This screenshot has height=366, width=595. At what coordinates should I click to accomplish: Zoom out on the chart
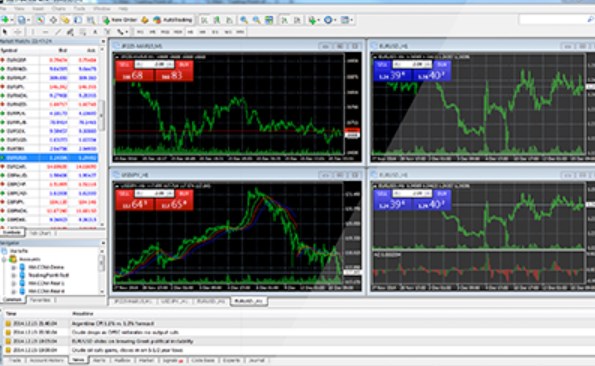(257, 20)
